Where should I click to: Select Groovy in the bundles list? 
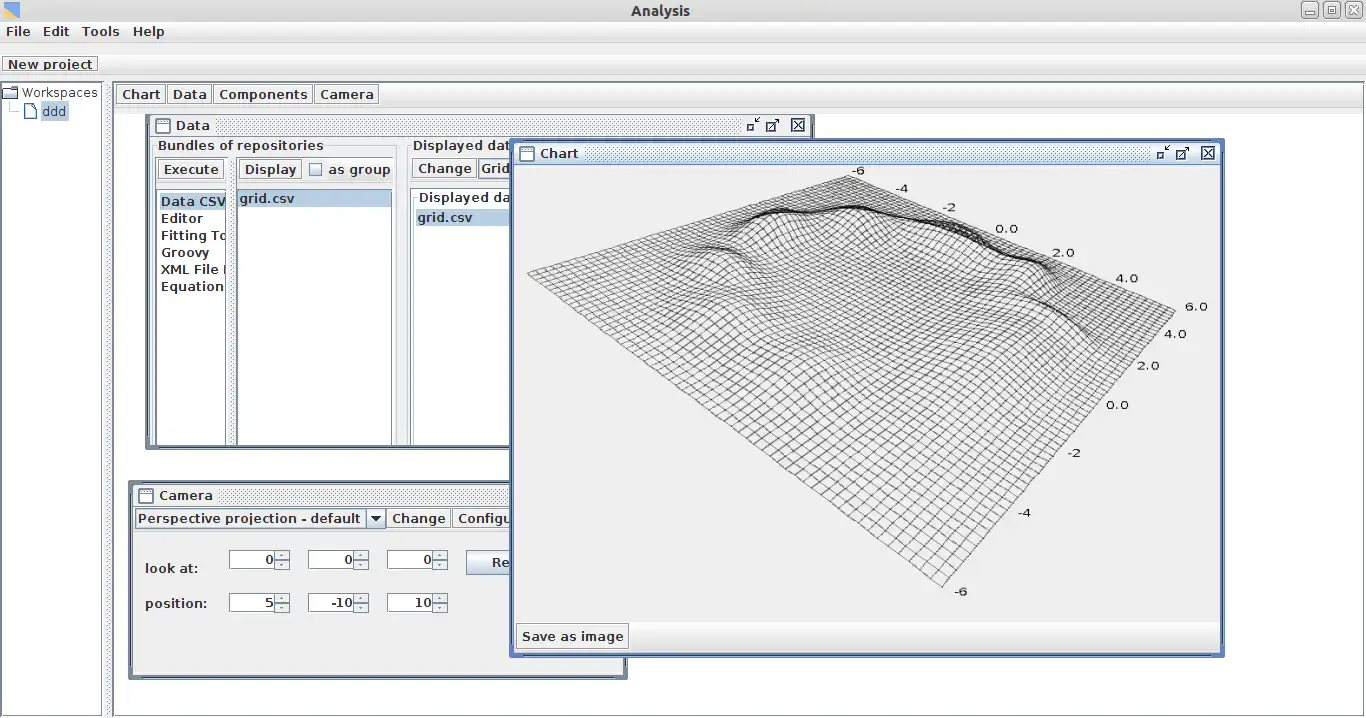point(186,253)
